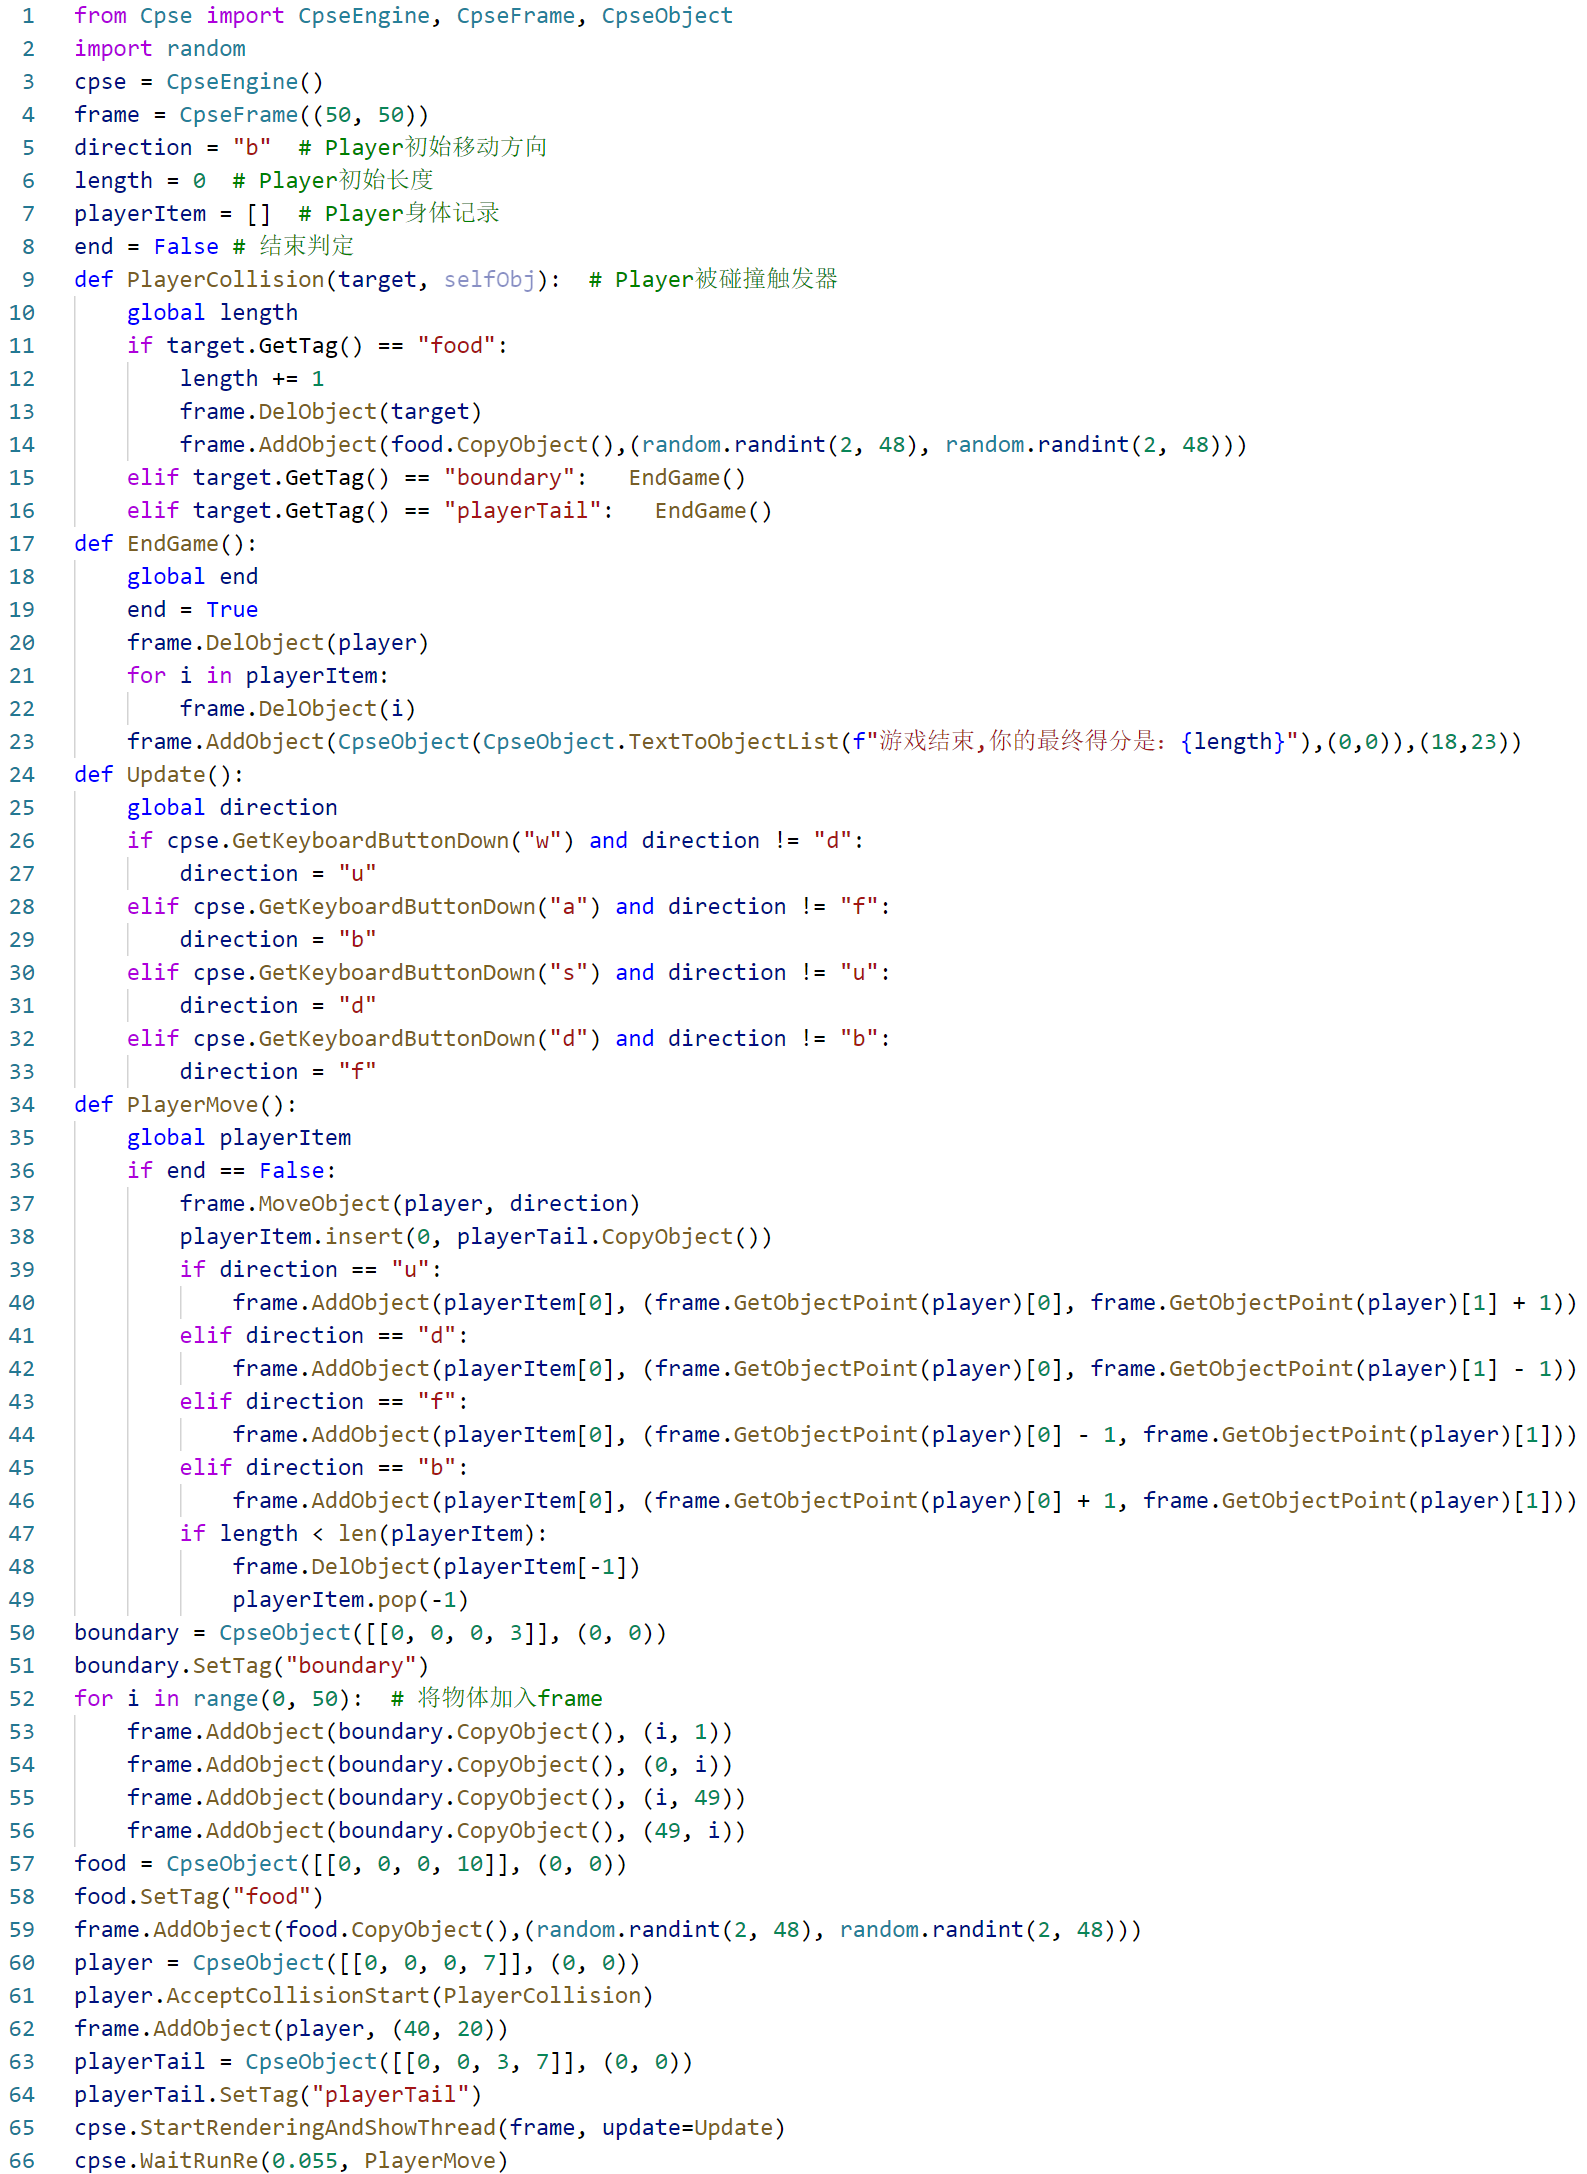
Task: Click the "update=Update" argument on line 65
Action: tap(688, 2128)
